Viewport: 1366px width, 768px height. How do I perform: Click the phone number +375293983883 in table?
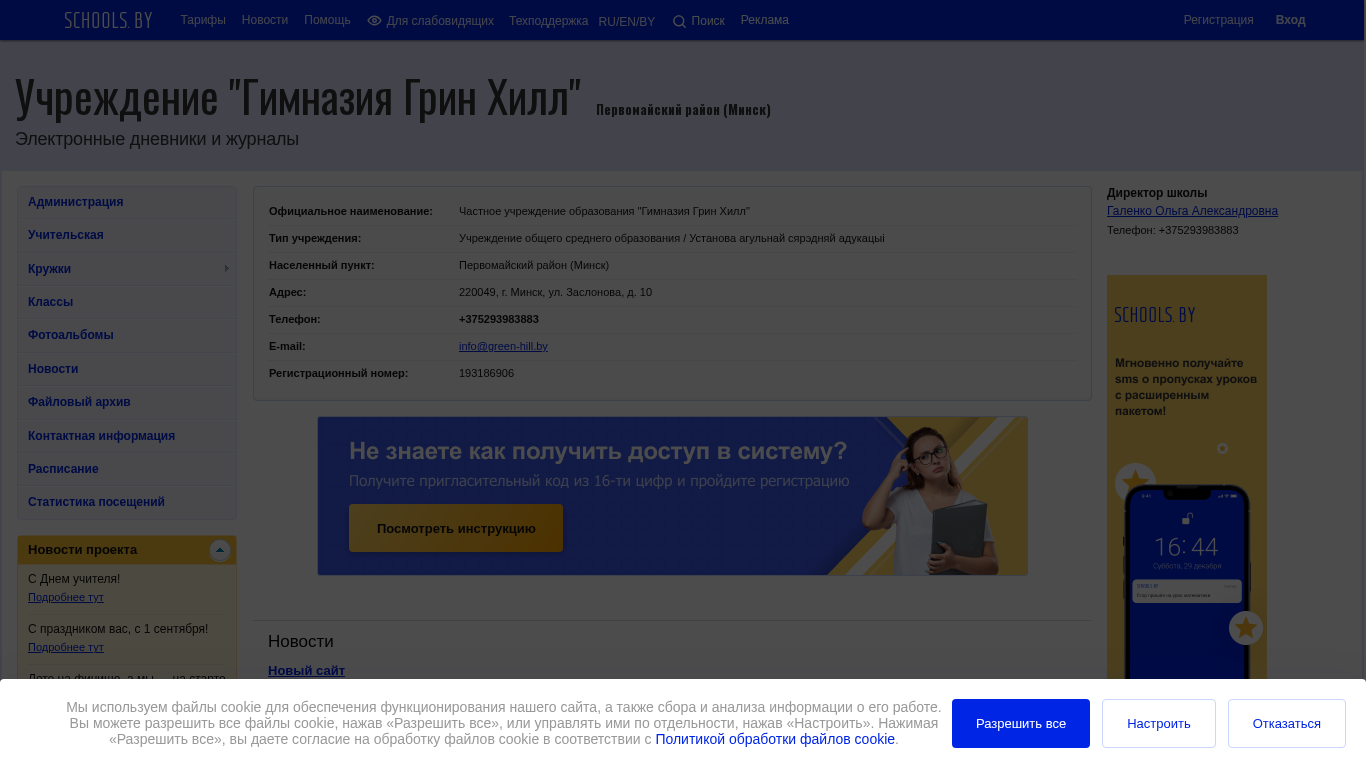[499, 319]
